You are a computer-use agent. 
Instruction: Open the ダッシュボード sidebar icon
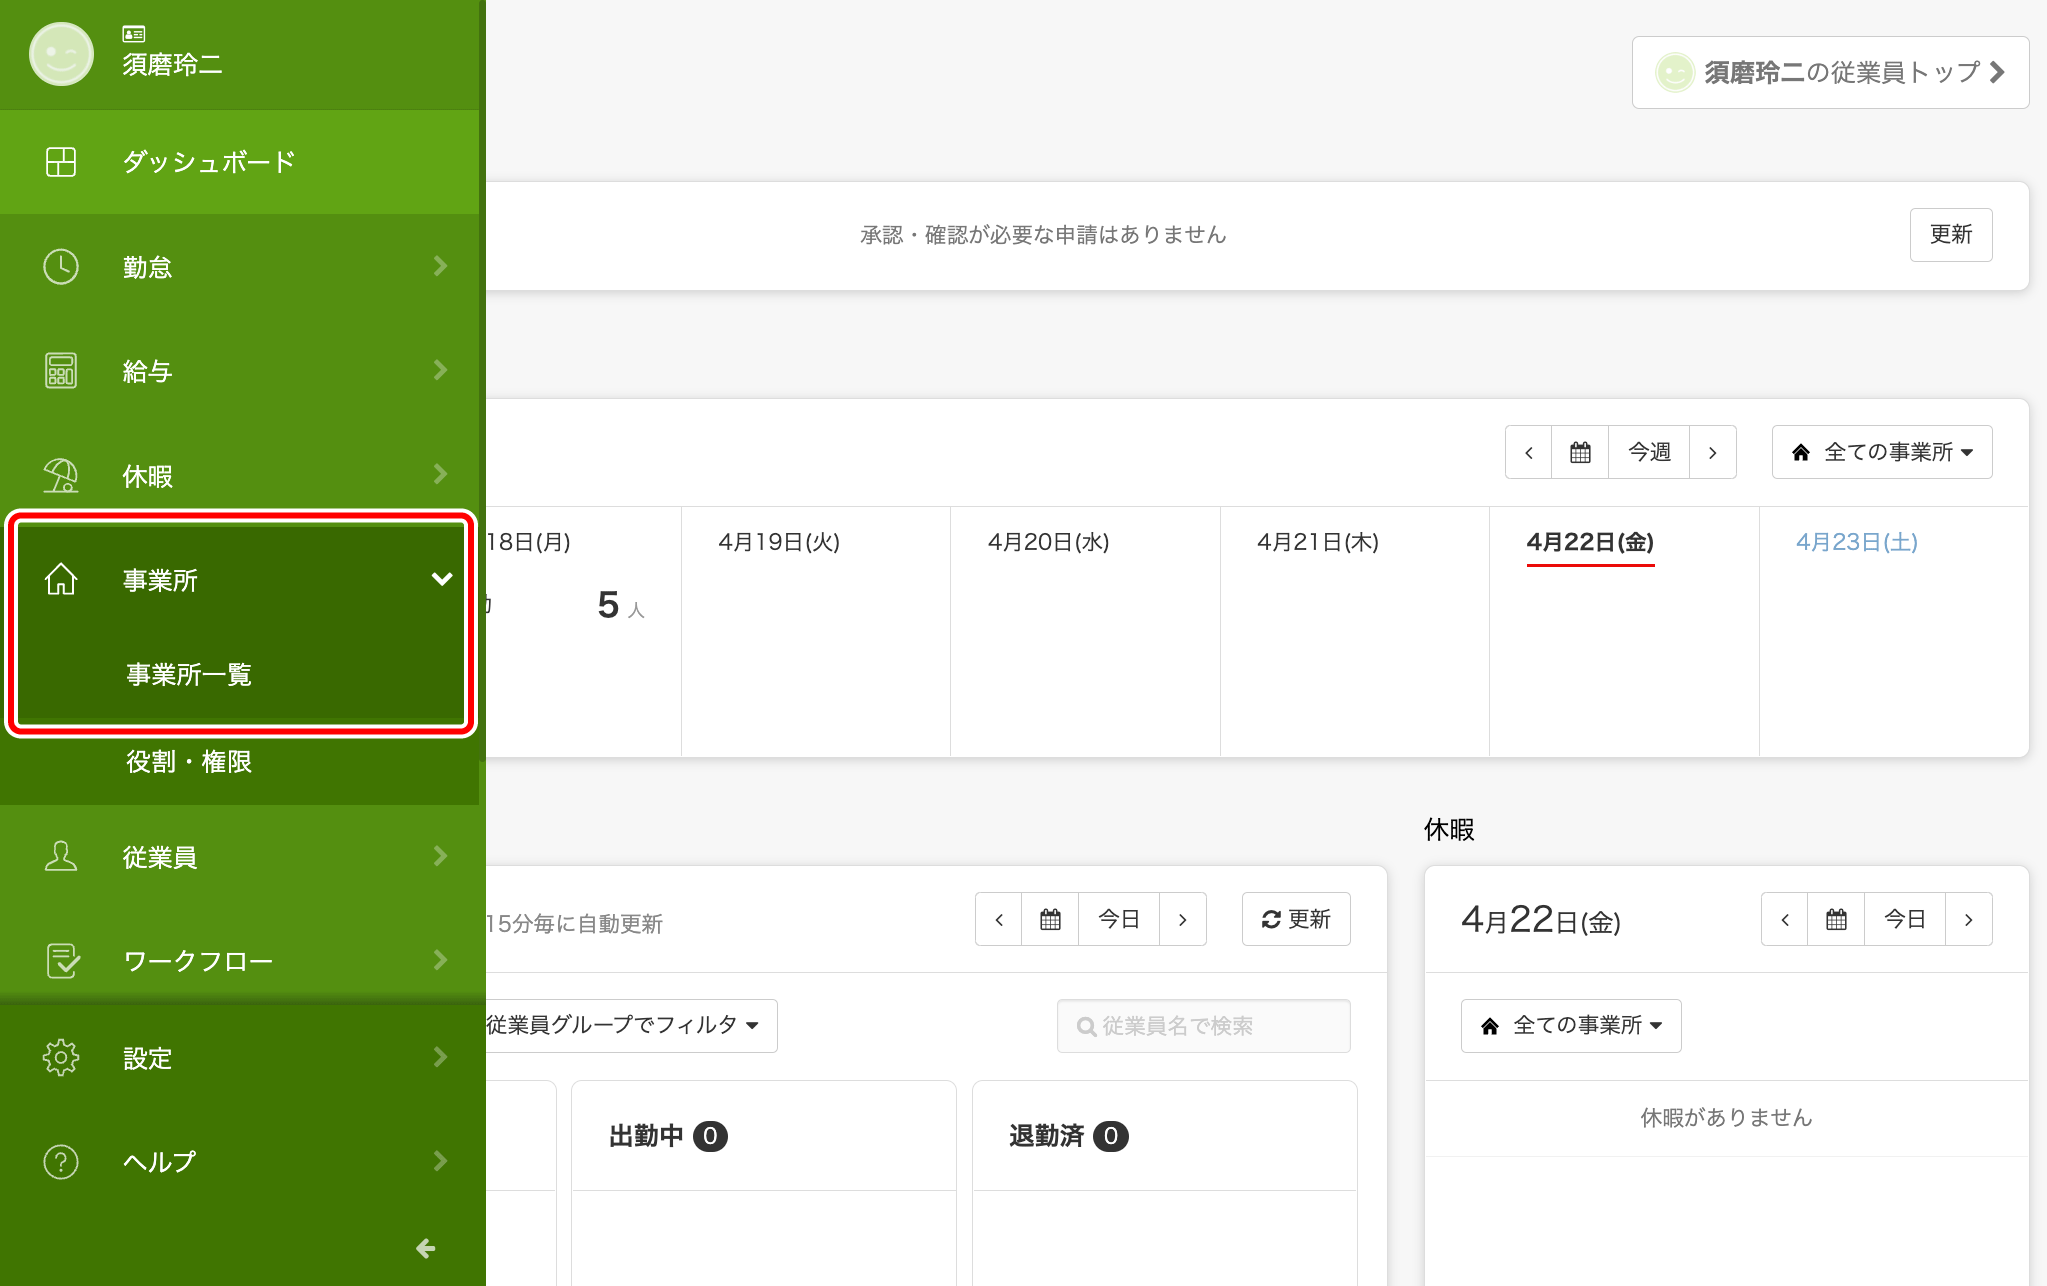(x=60, y=161)
